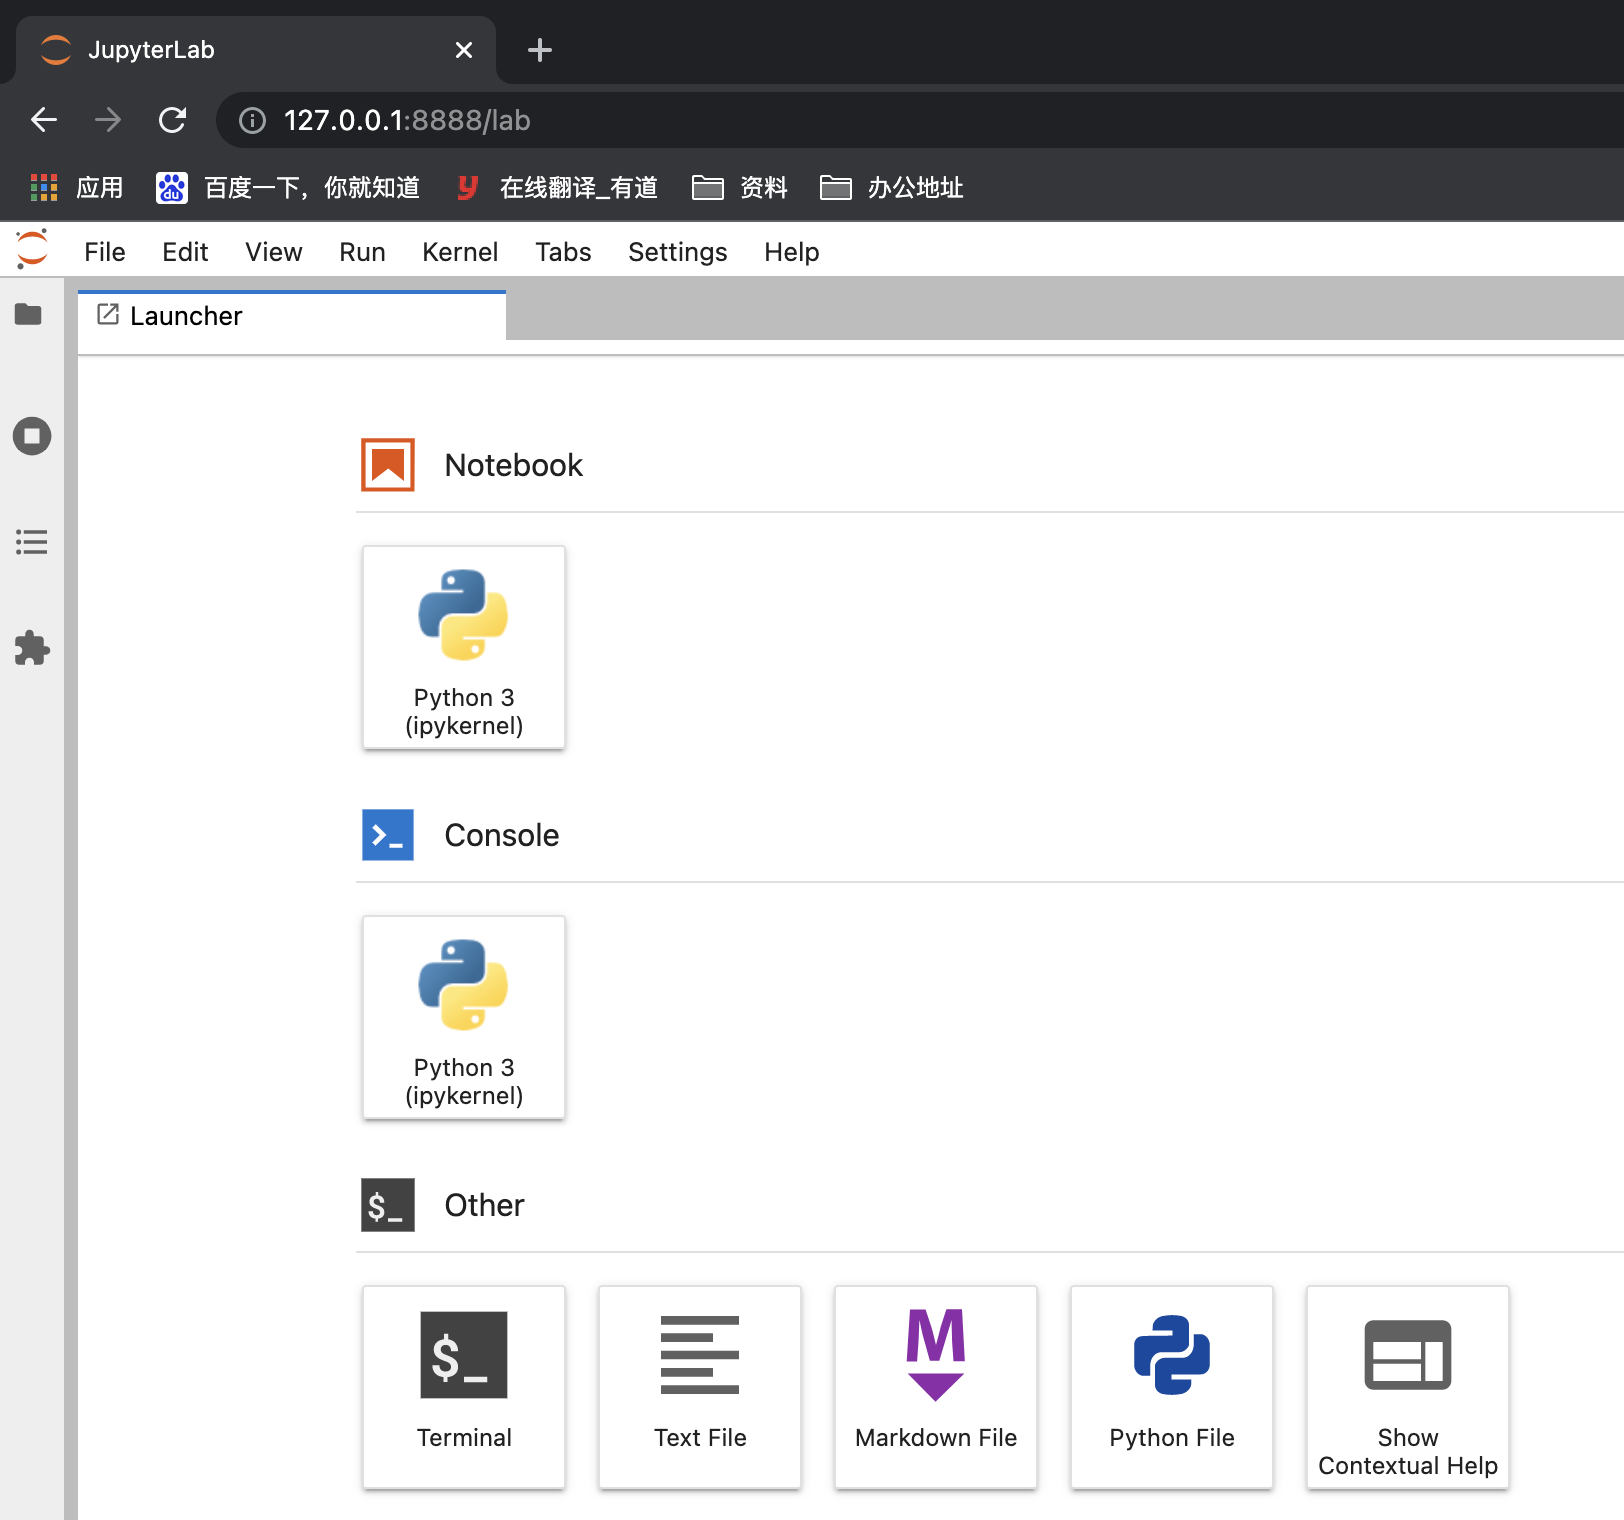Open the table of contents panel

[x=31, y=542]
